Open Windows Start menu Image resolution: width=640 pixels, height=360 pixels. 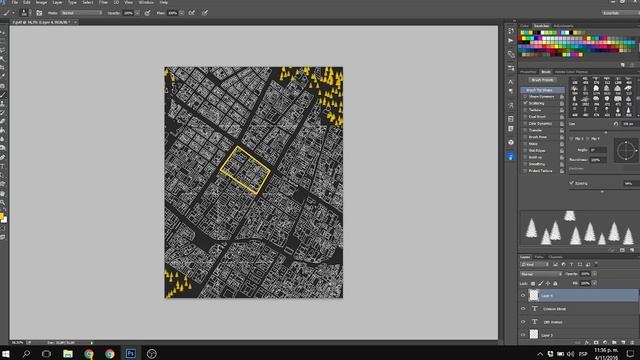(x=6, y=353)
